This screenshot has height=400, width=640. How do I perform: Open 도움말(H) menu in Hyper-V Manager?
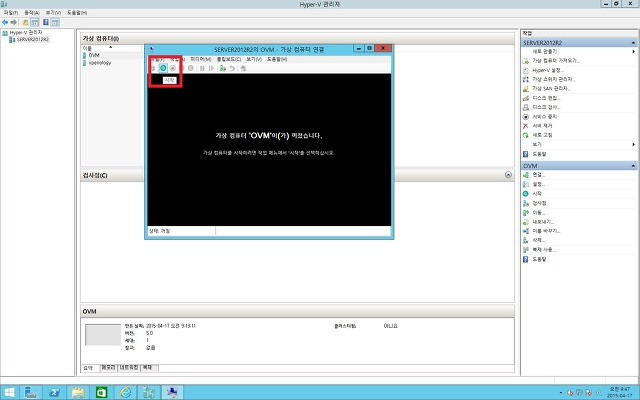click(x=77, y=13)
